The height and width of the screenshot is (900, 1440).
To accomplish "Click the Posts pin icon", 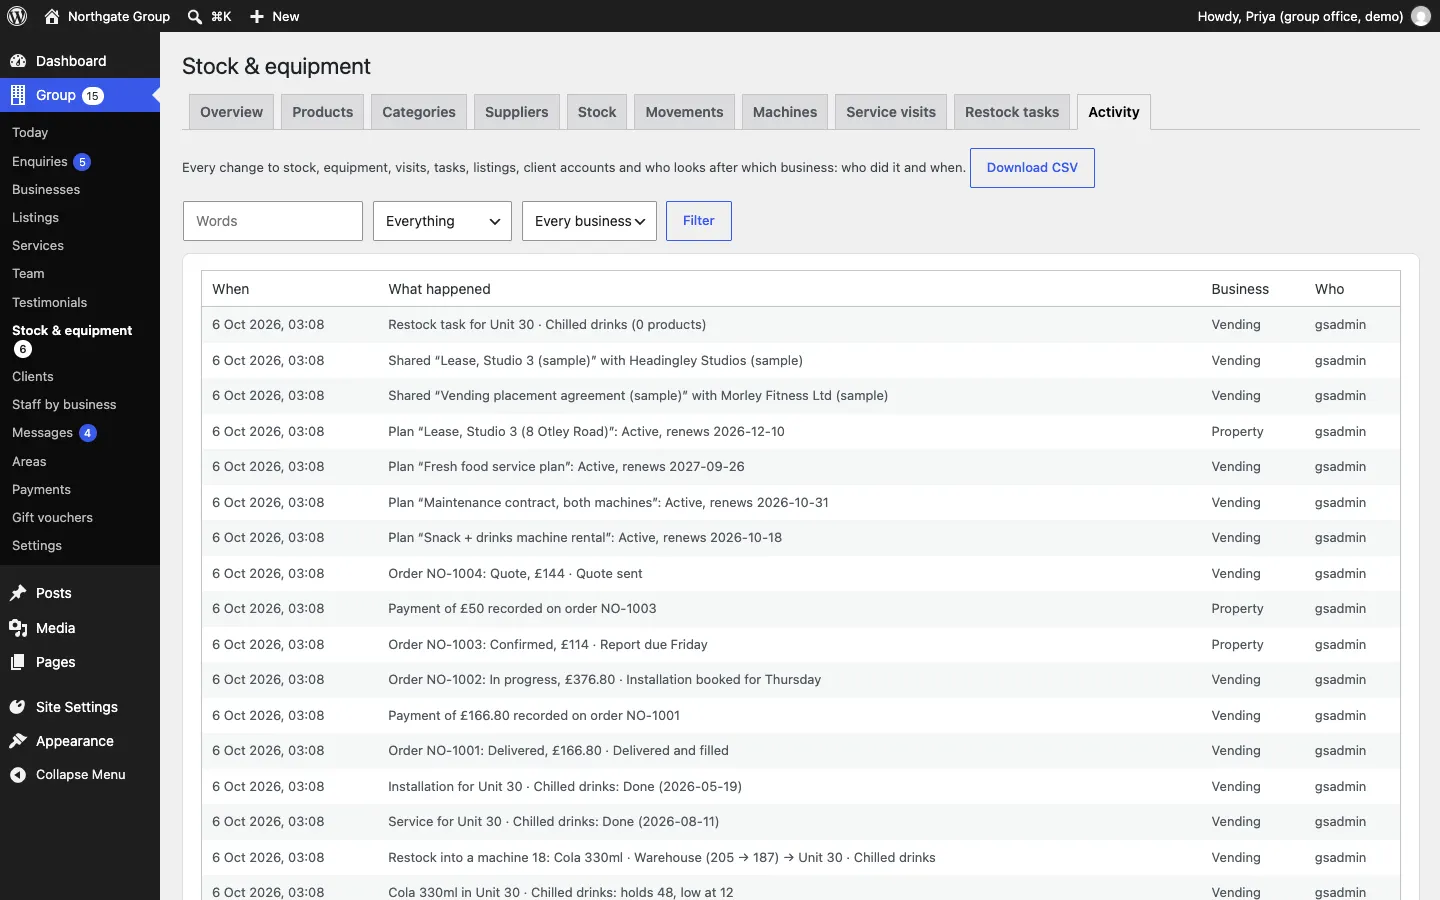I will [18, 593].
